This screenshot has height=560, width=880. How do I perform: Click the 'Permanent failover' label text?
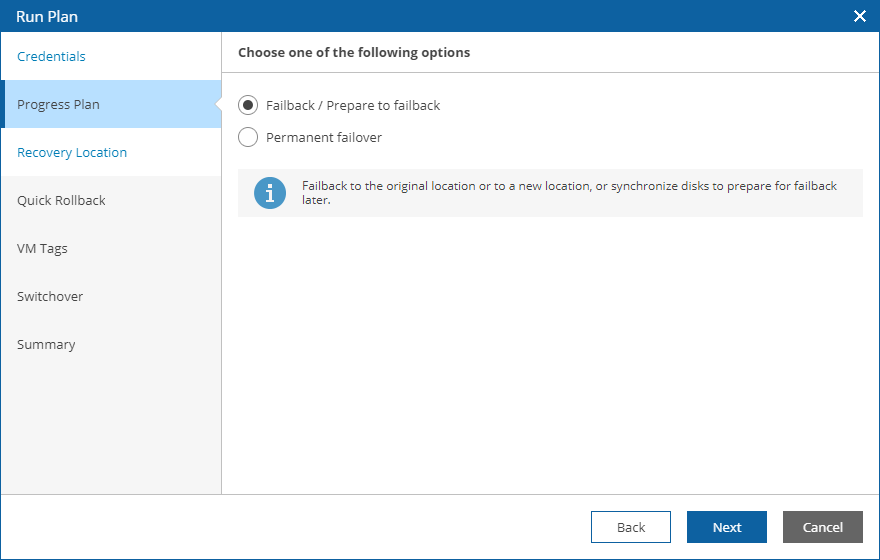tap(324, 137)
